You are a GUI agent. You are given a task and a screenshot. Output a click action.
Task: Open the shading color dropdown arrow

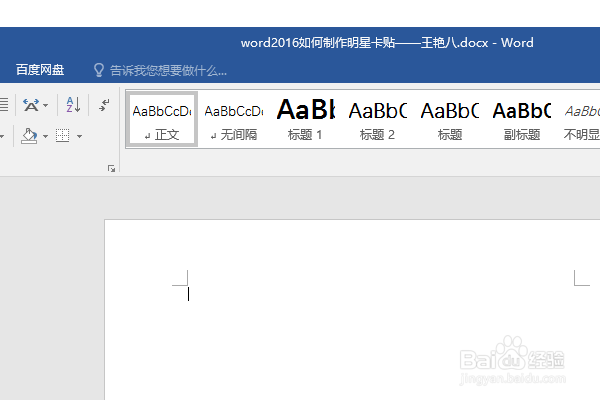(45, 136)
